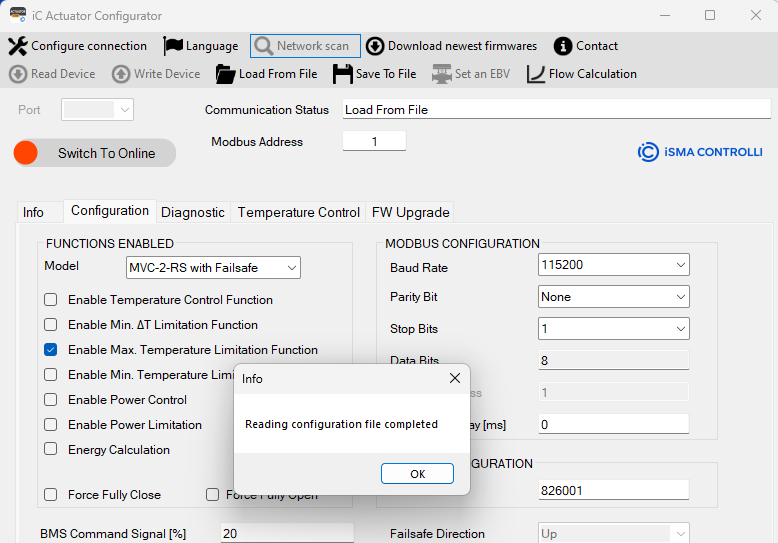Click the Configure connection wrench icon
The height and width of the screenshot is (543, 778).
[x=18, y=46]
